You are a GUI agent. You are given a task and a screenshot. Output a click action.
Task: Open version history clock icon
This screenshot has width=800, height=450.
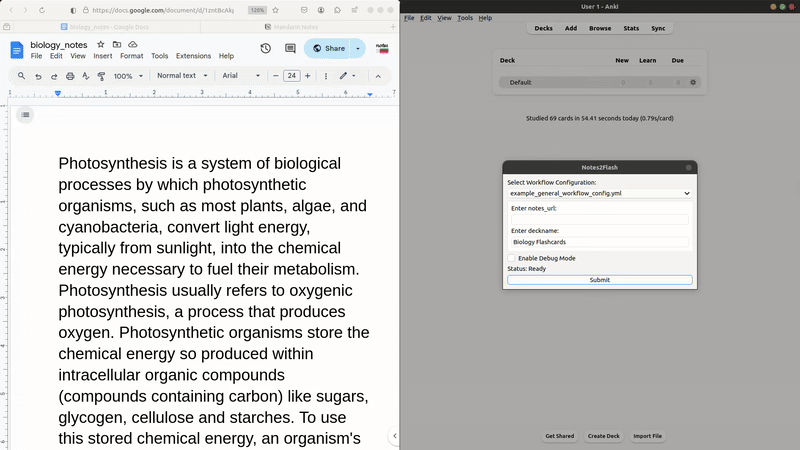click(265, 48)
